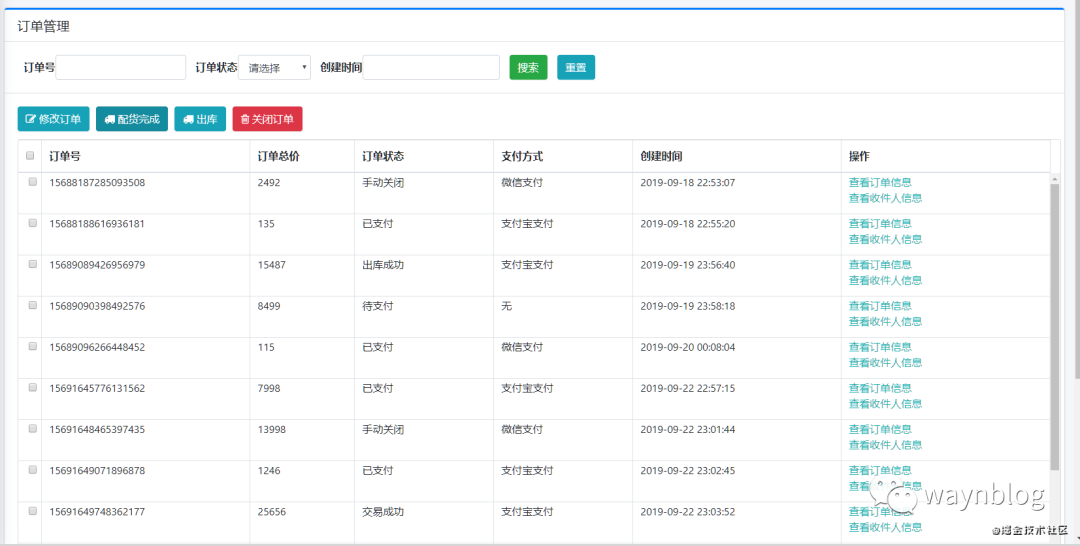The width and height of the screenshot is (1080, 546).
Task: Click the 操作 column header
Action: tap(859, 156)
